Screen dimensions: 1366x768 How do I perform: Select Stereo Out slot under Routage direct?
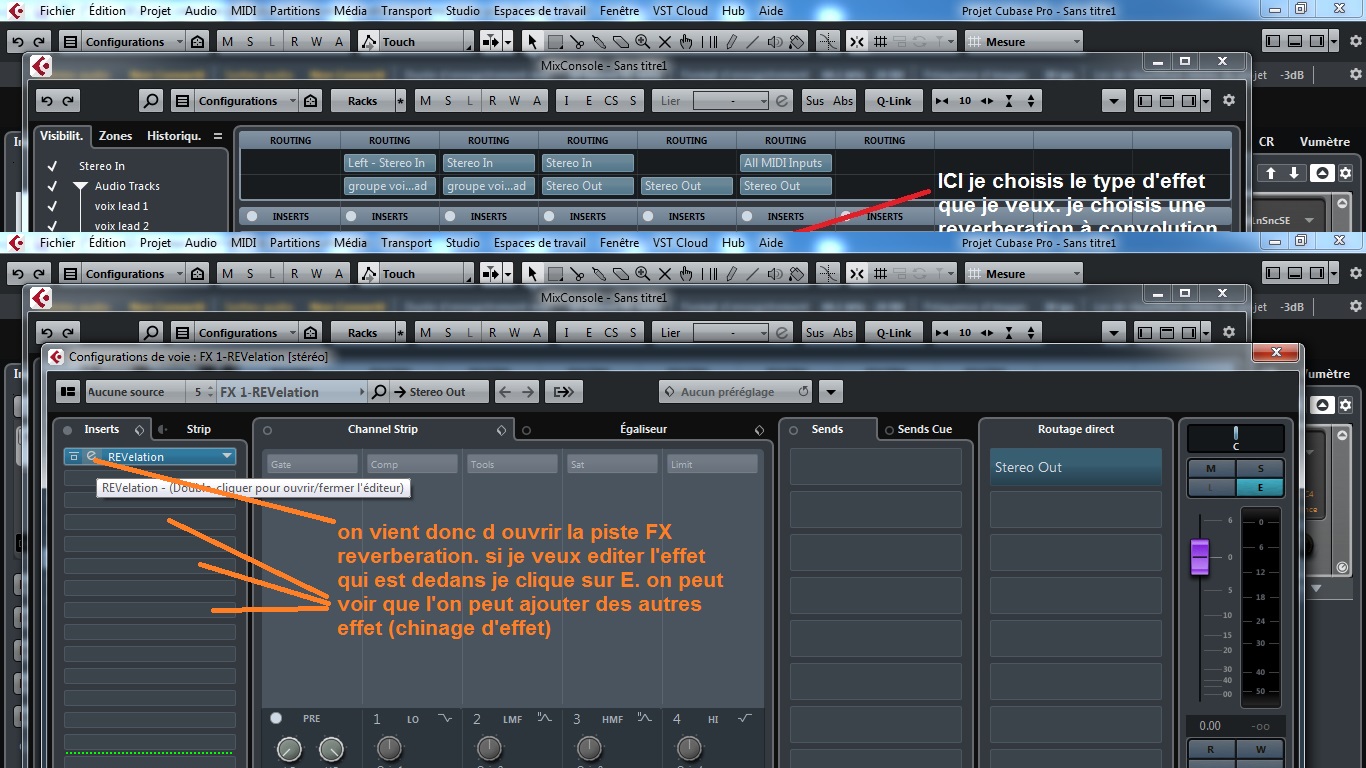point(1075,467)
